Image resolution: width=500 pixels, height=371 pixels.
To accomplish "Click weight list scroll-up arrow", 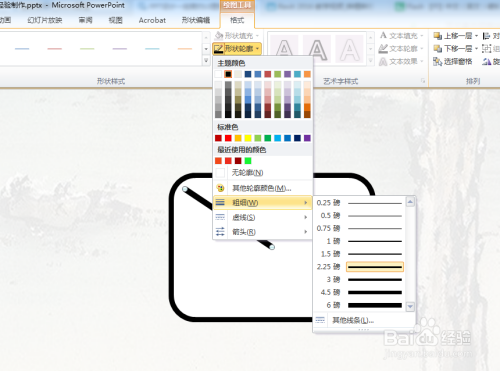I will pyautogui.click(x=410, y=202).
